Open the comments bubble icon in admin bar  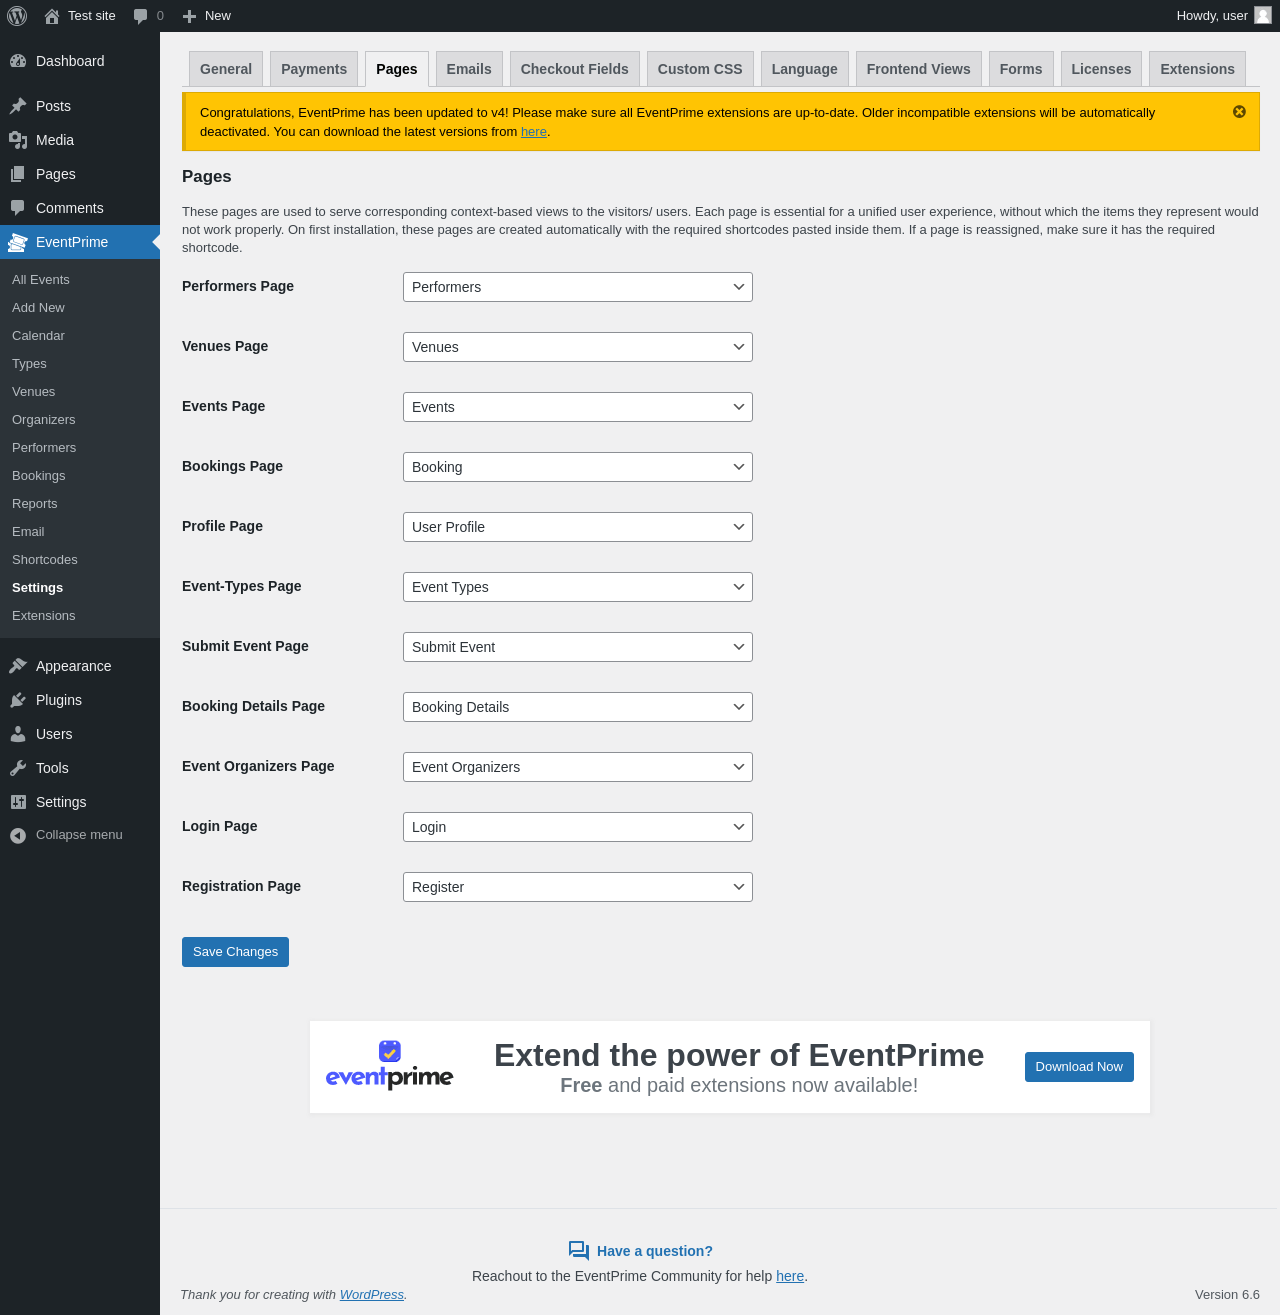[x=140, y=16]
